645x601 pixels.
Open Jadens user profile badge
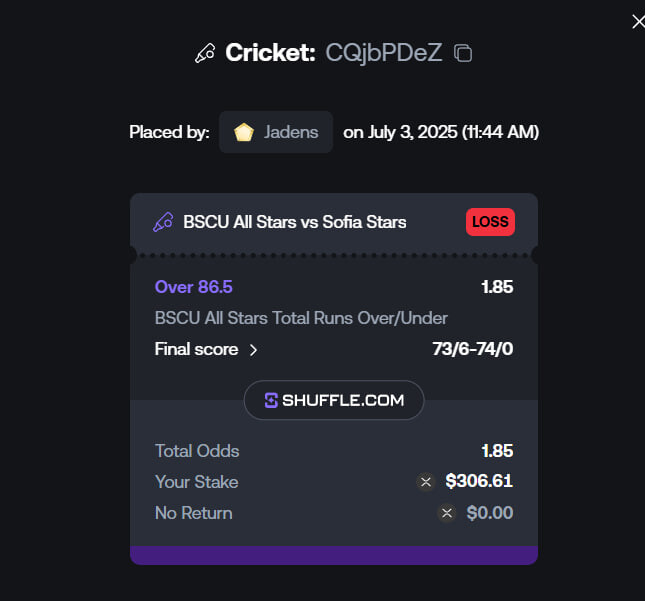click(x=276, y=132)
